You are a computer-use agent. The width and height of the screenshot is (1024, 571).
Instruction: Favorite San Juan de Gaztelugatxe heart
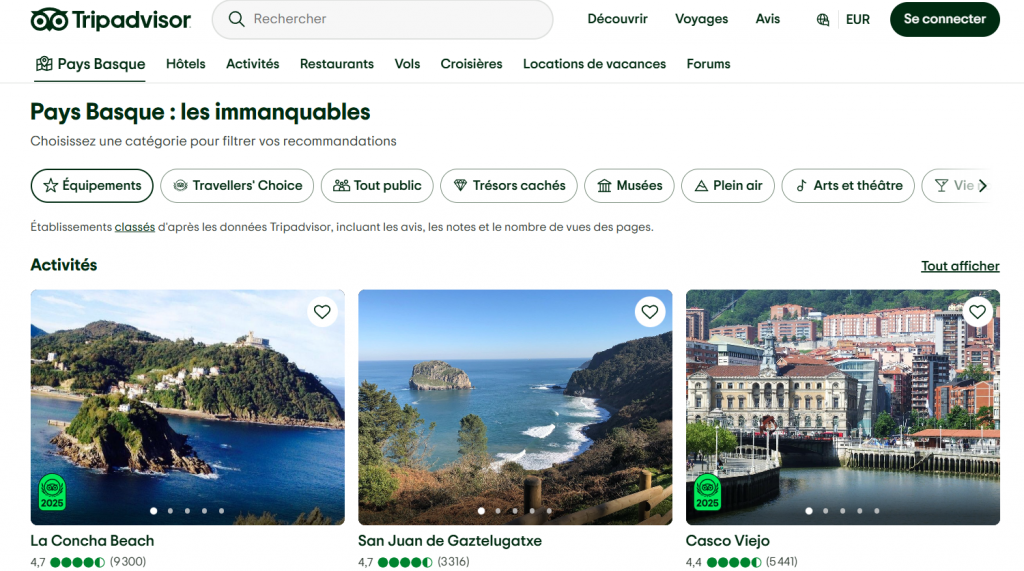[x=650, y=312]
